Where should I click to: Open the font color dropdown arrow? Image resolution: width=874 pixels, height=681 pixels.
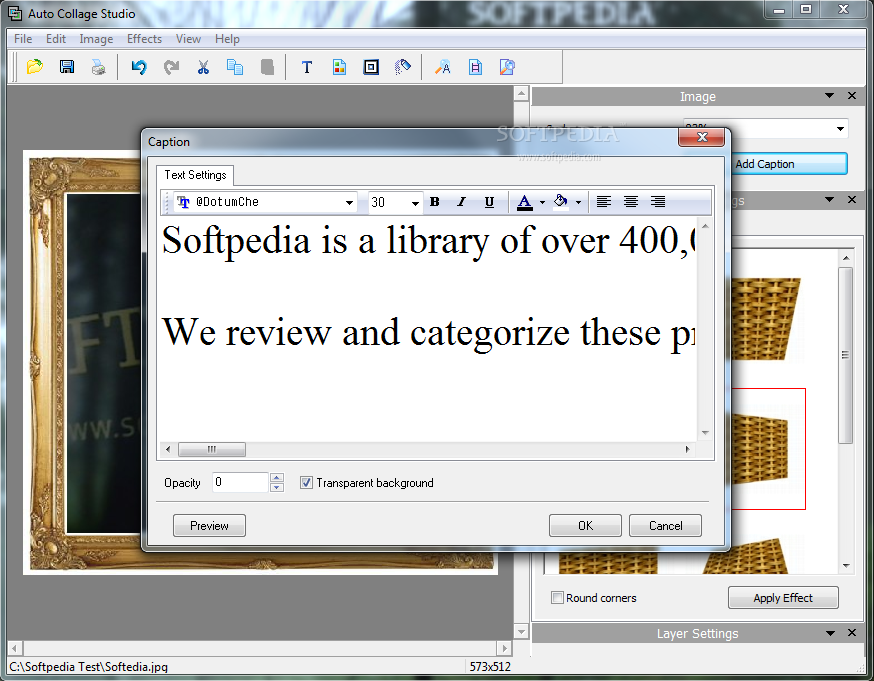tap(542, 202)
